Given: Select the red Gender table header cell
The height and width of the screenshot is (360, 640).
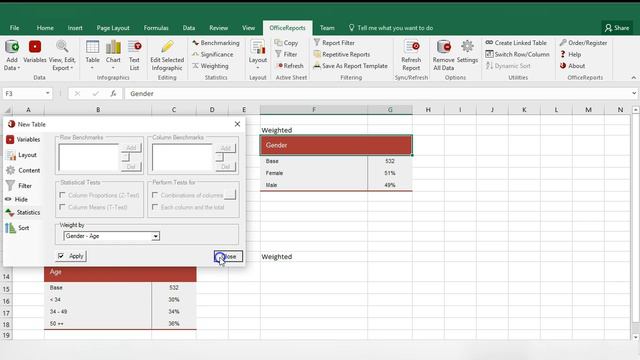Looking at the screenshot, I should (336, 145).
